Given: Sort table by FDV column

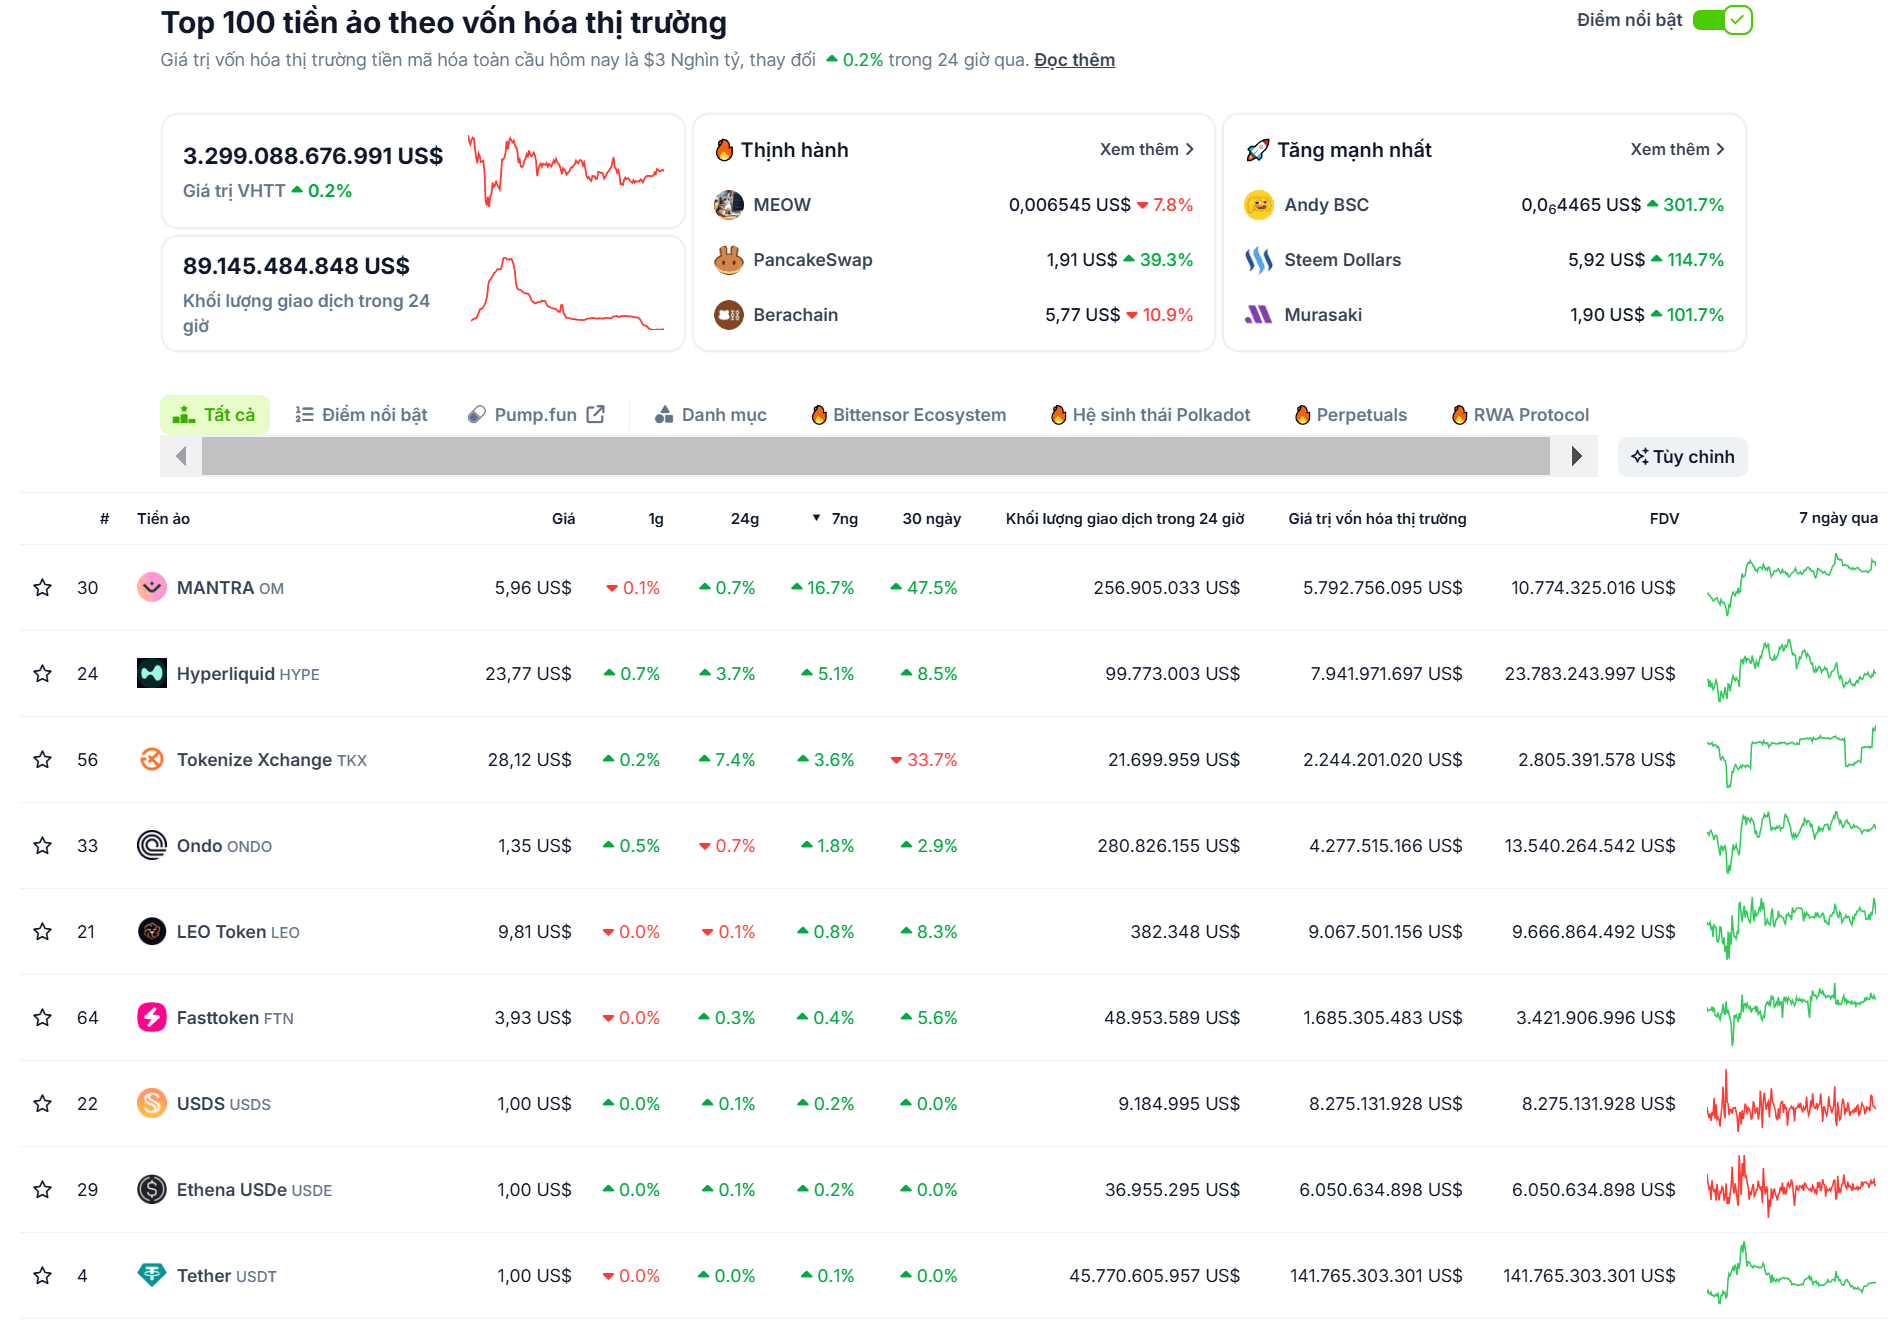Looking at the screenshot, I should coord(1664,518).
